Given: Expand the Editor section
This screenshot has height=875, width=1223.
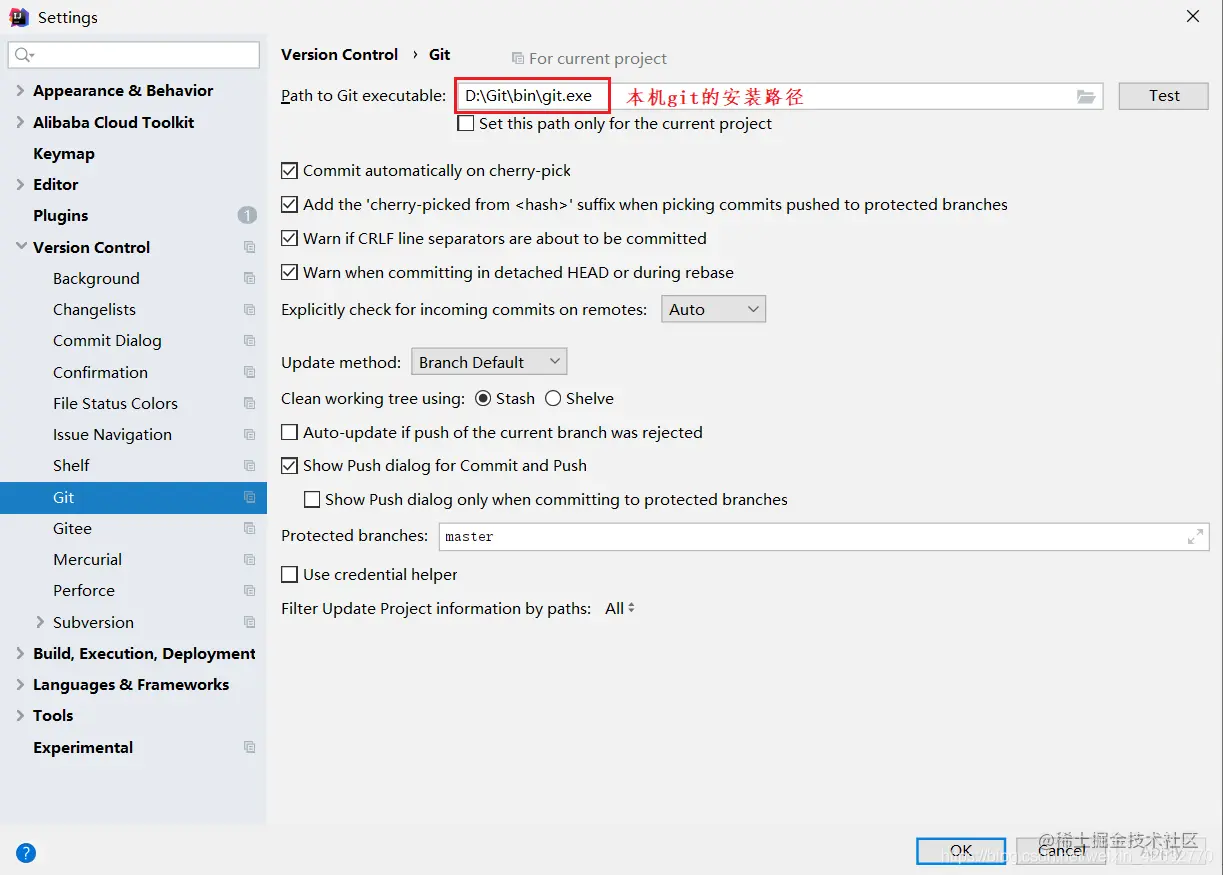Looking at the screenshot, I should 20,184.
